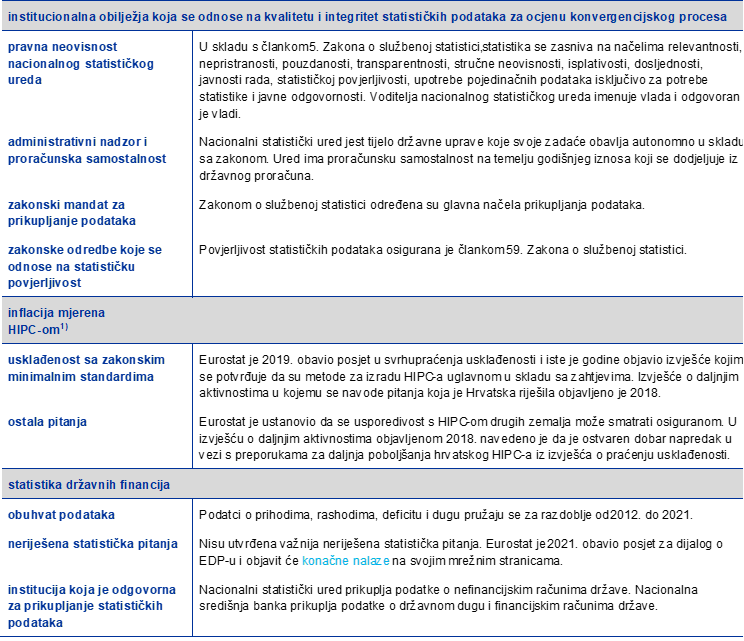Click 'neriješena statistička pitanja' row label
The image size is (744, 641).
[x=92, y=544]
